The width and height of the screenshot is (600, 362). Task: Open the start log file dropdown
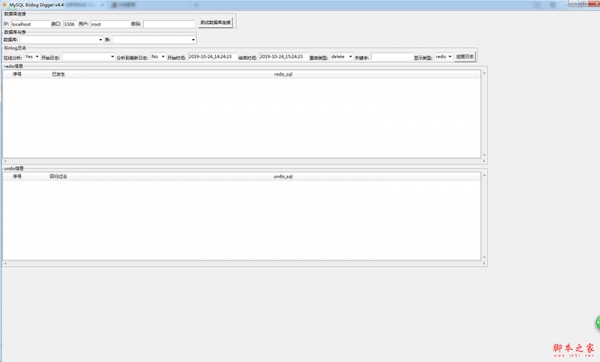88,57
